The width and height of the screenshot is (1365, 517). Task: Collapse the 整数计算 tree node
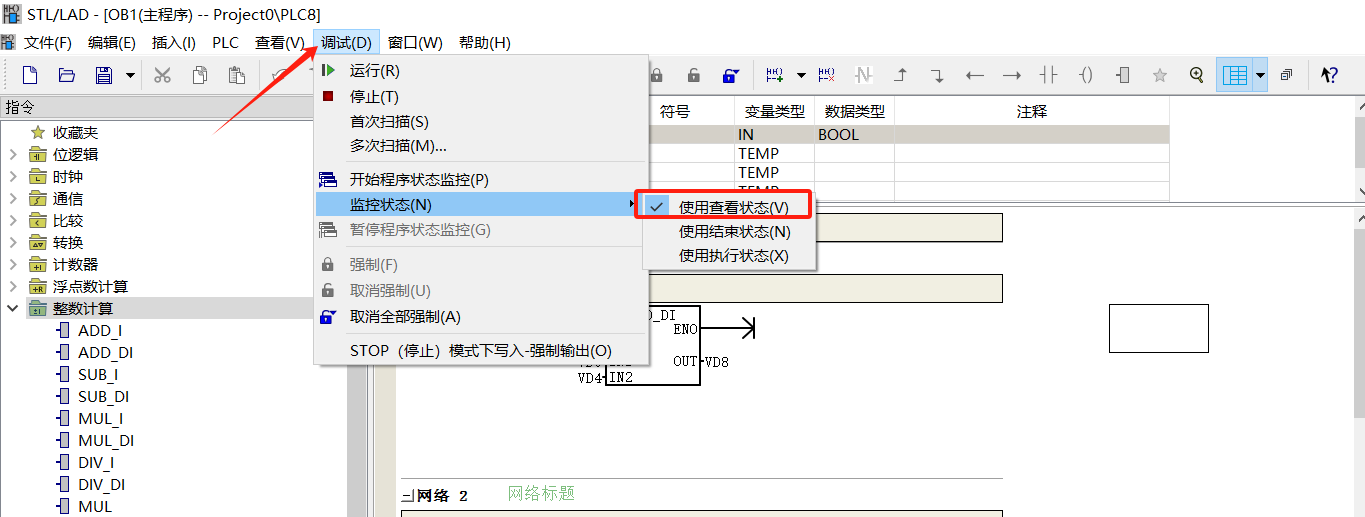pyautogui.click(x=13, y=309)
